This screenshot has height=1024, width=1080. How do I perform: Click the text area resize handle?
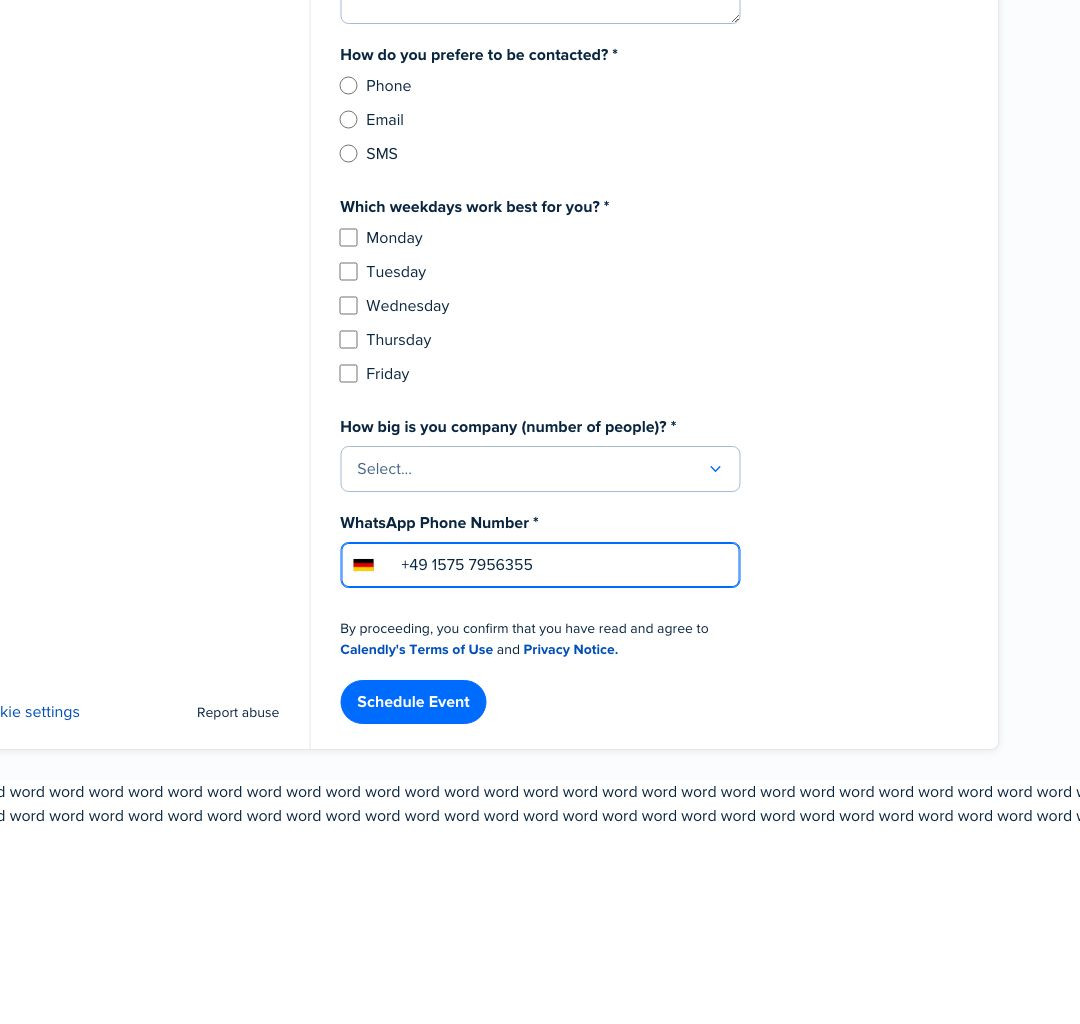735,18
